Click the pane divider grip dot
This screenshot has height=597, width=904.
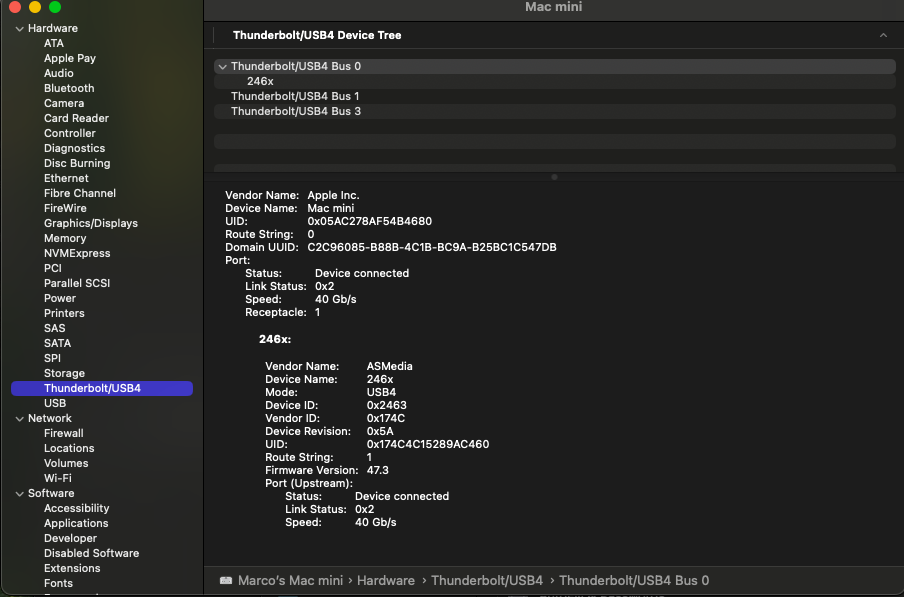pyautogui.click(x=555, y=177)
